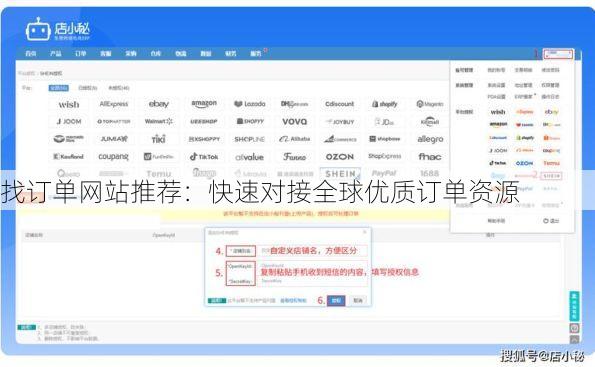Click amazon logo in the account dropdown panel
The height and width of the screenshot is (367, 595).
(x=498, y=124)
